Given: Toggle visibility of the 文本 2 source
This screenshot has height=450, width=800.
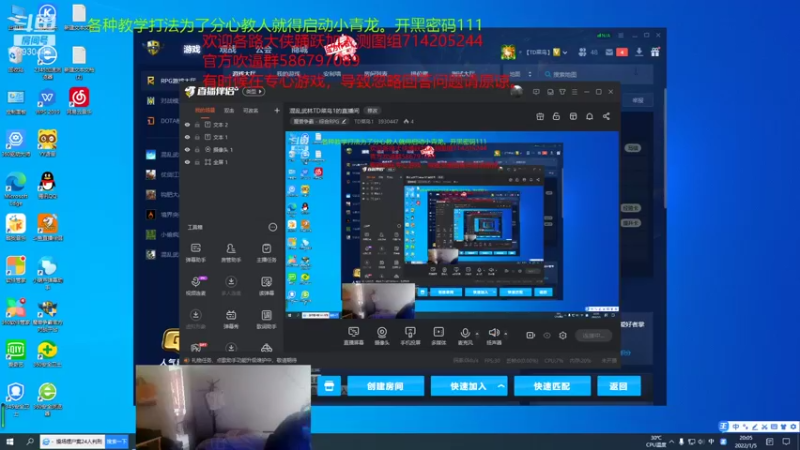Looking at the screenshot, I should pos(187,124).
